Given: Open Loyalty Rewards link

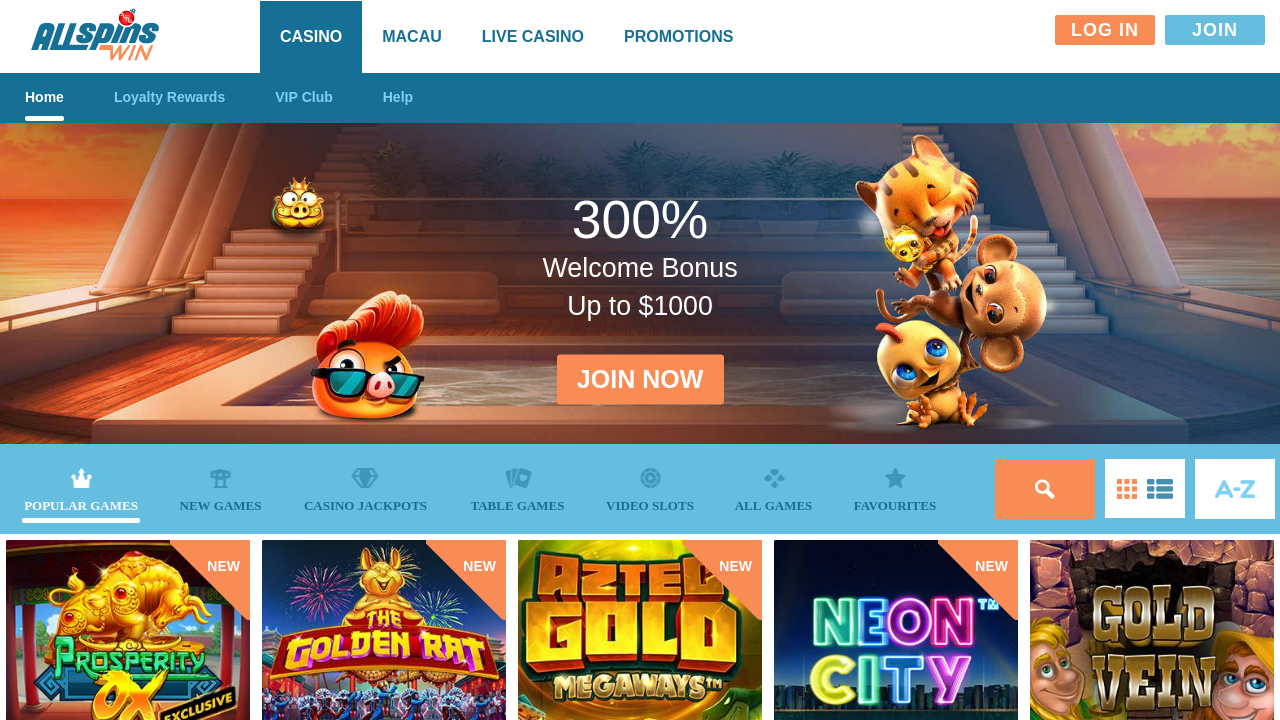Looking at the screenshot, I should (x=169, y=97).
